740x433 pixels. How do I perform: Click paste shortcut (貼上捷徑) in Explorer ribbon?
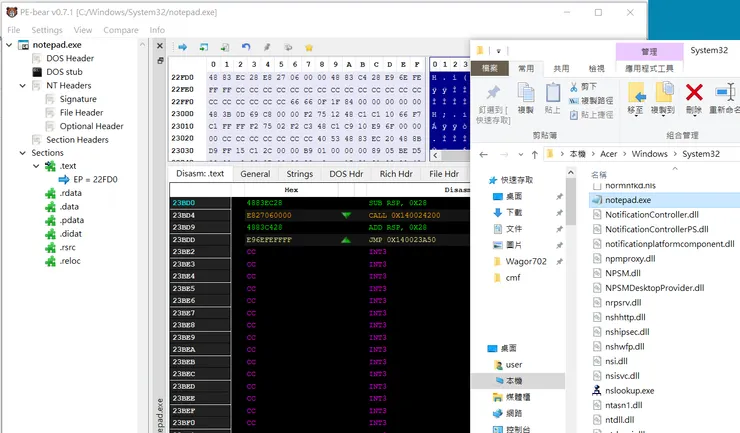click(x=591, y=115)
